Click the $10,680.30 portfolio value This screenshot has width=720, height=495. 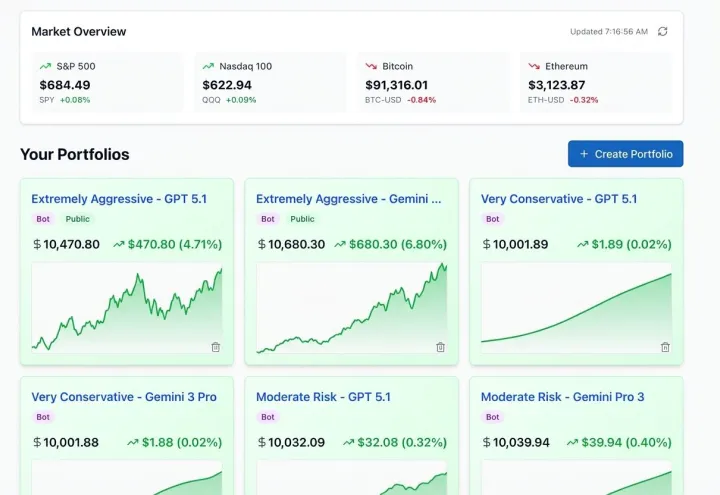point(292,244)
